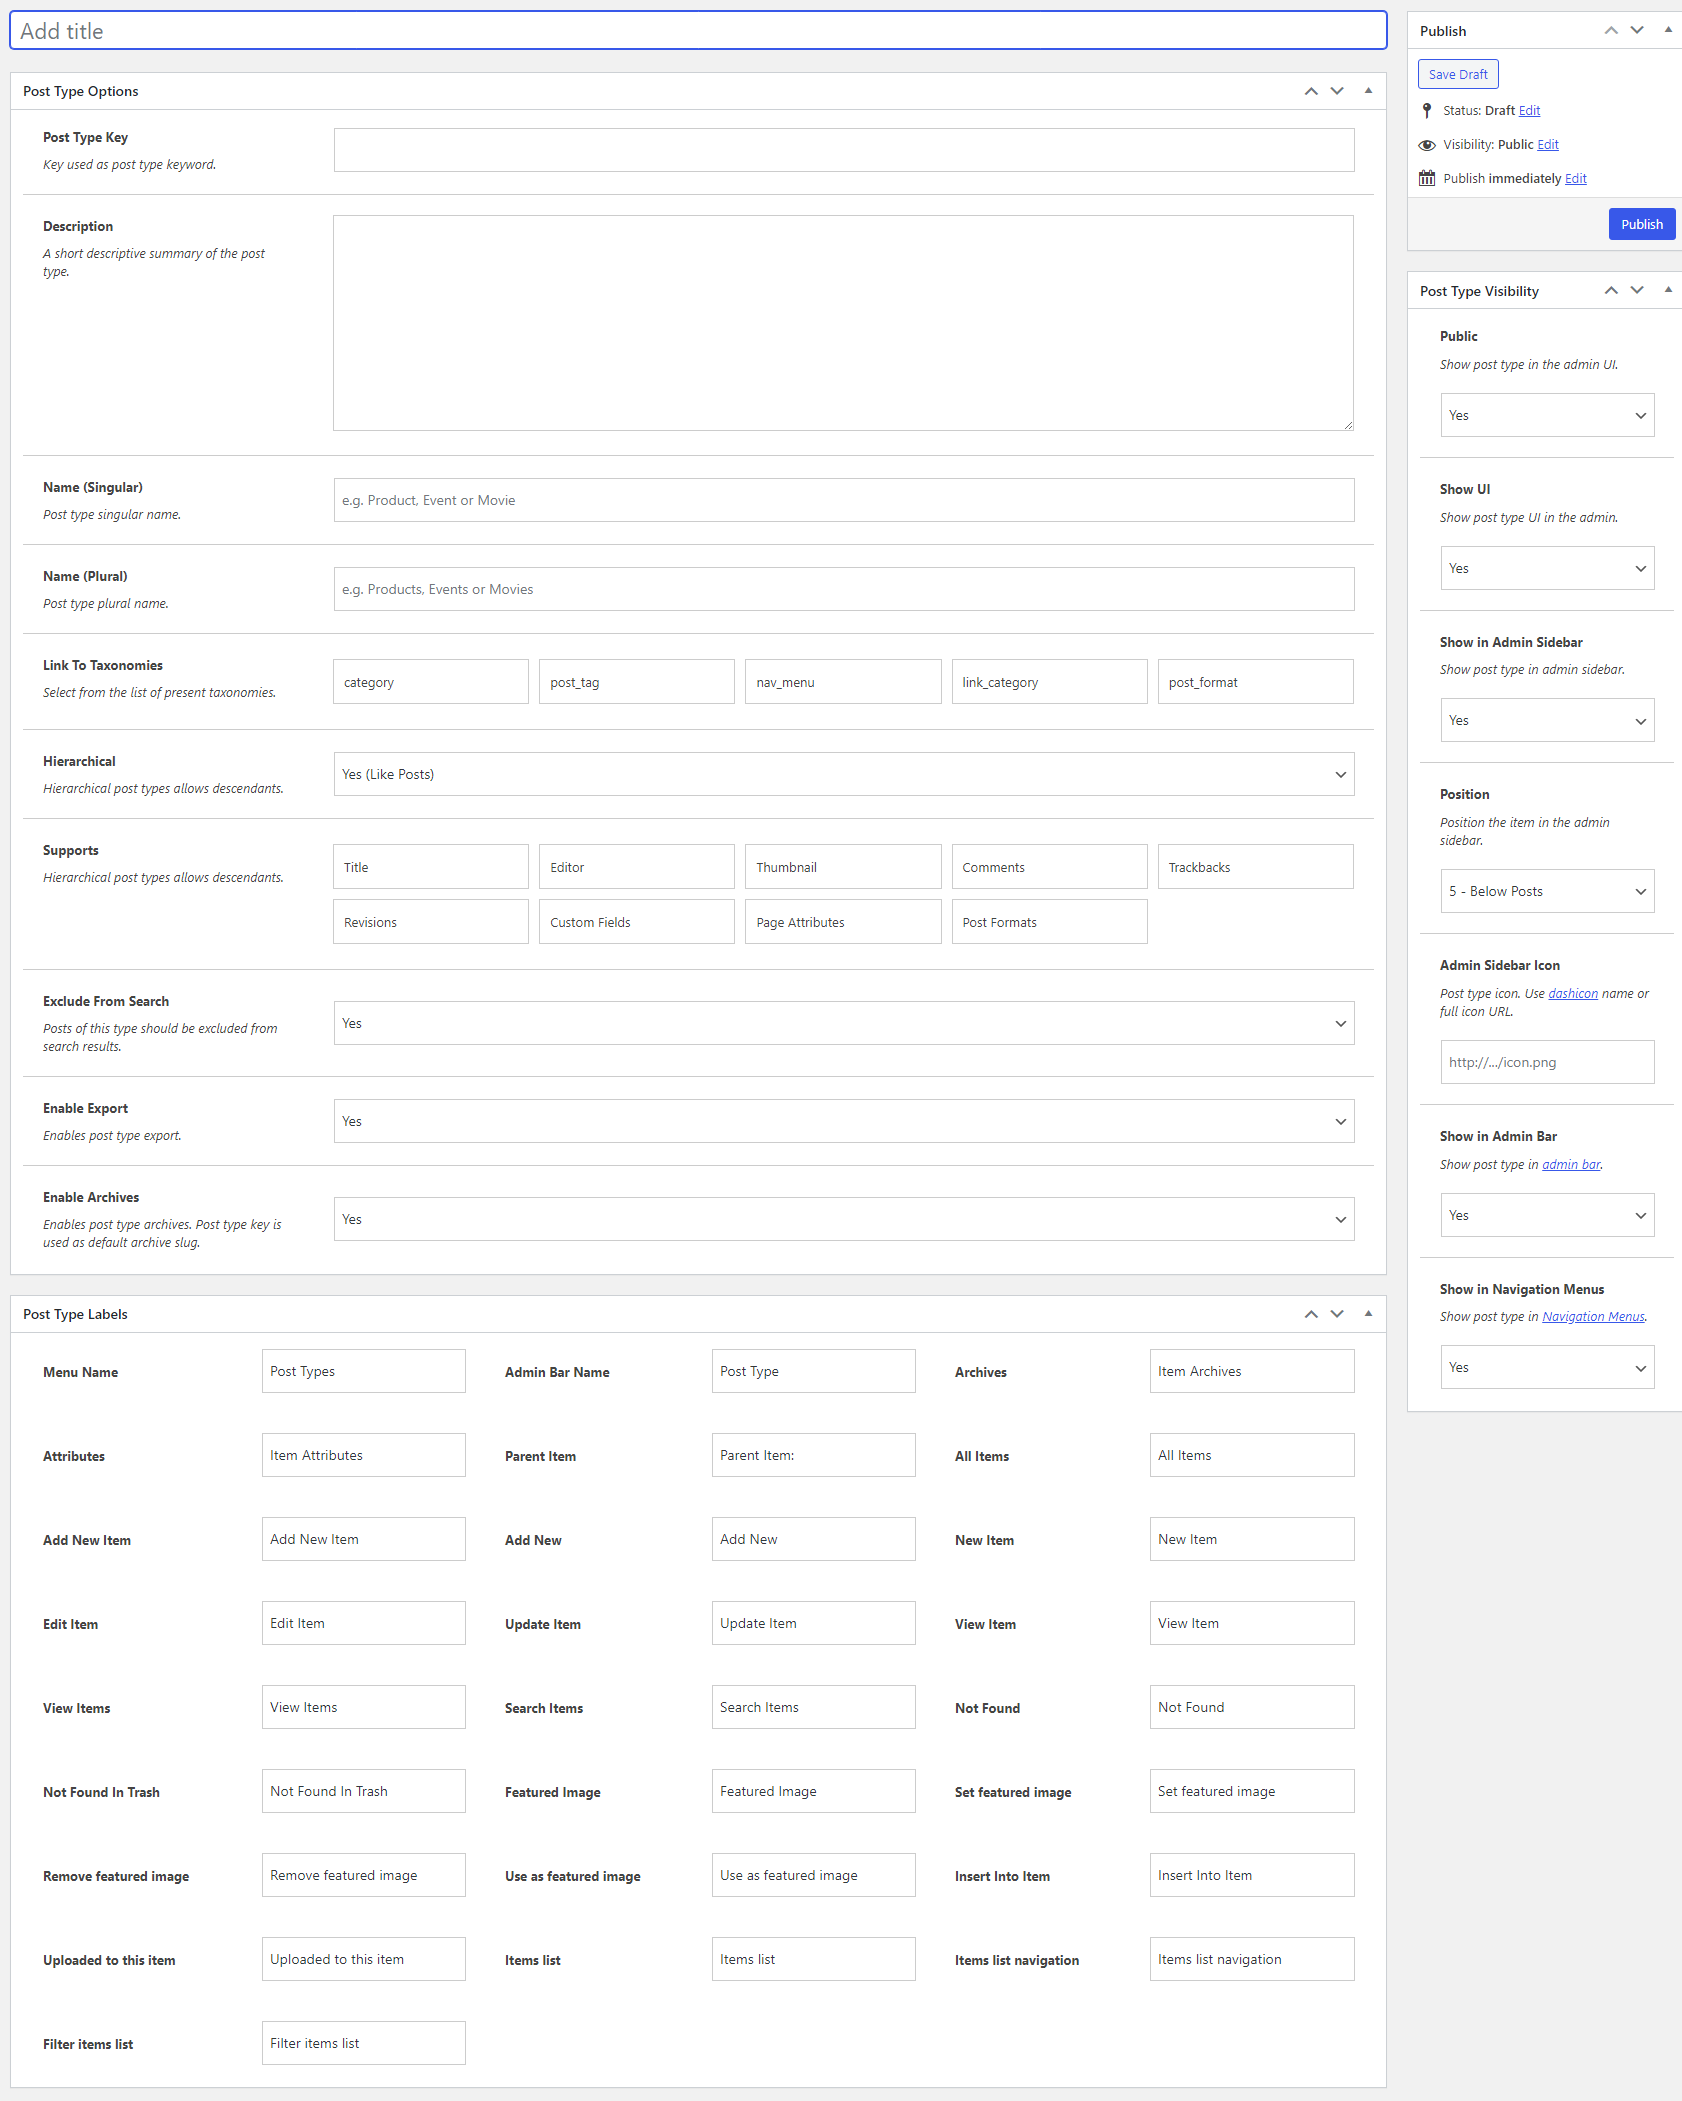Toggle Title support option
Screen dimensions: 1682x2101
pyautogui.click(x=431, y=867)
